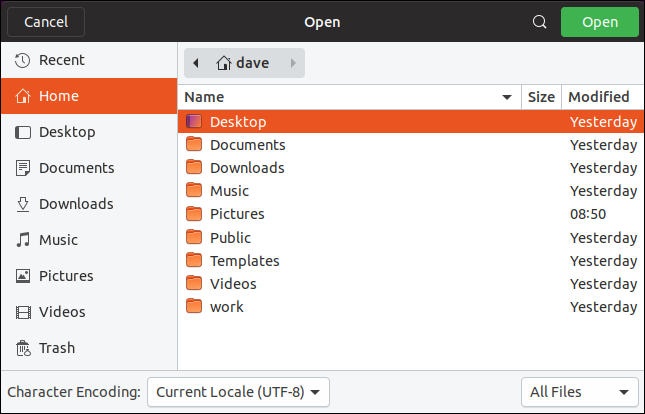Click the Name column sort arrow
Screen dimensions: 645x414
coord(507,97)
